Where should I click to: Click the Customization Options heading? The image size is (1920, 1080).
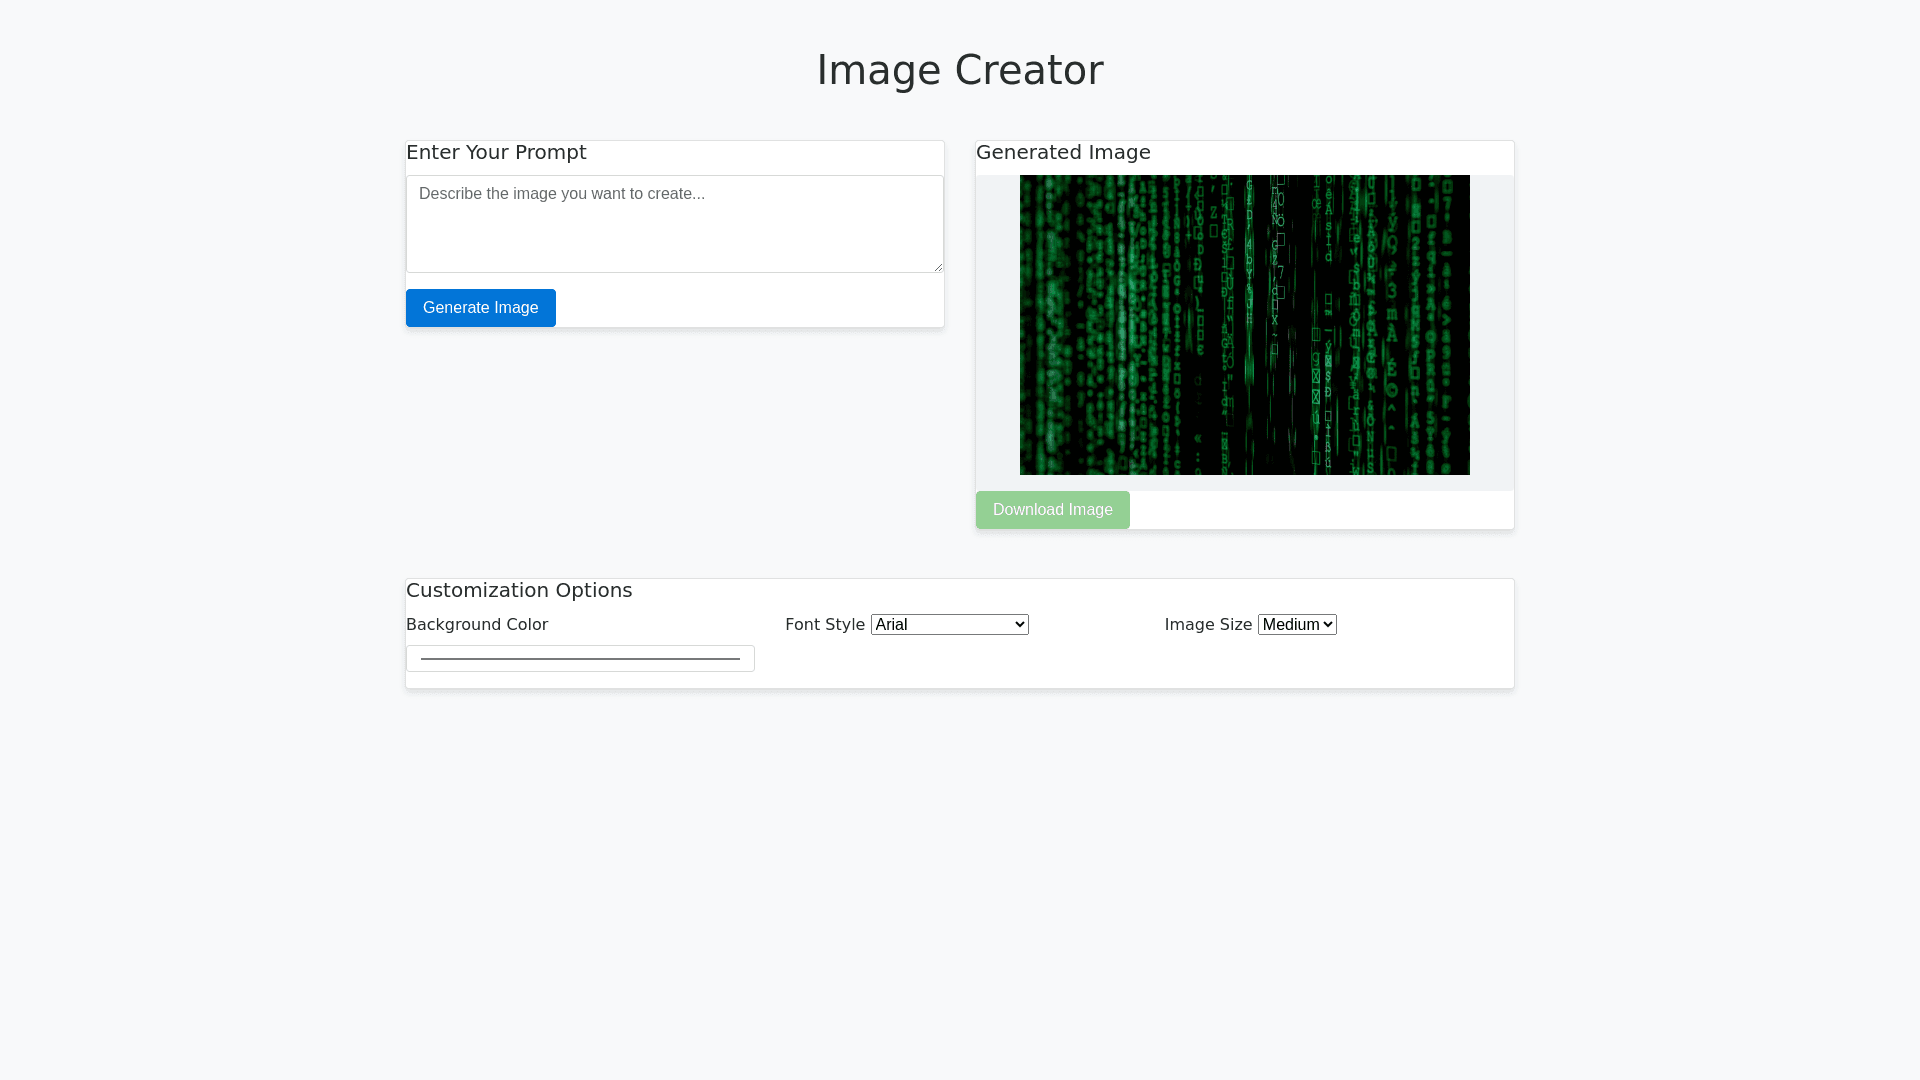coord(519,590)
